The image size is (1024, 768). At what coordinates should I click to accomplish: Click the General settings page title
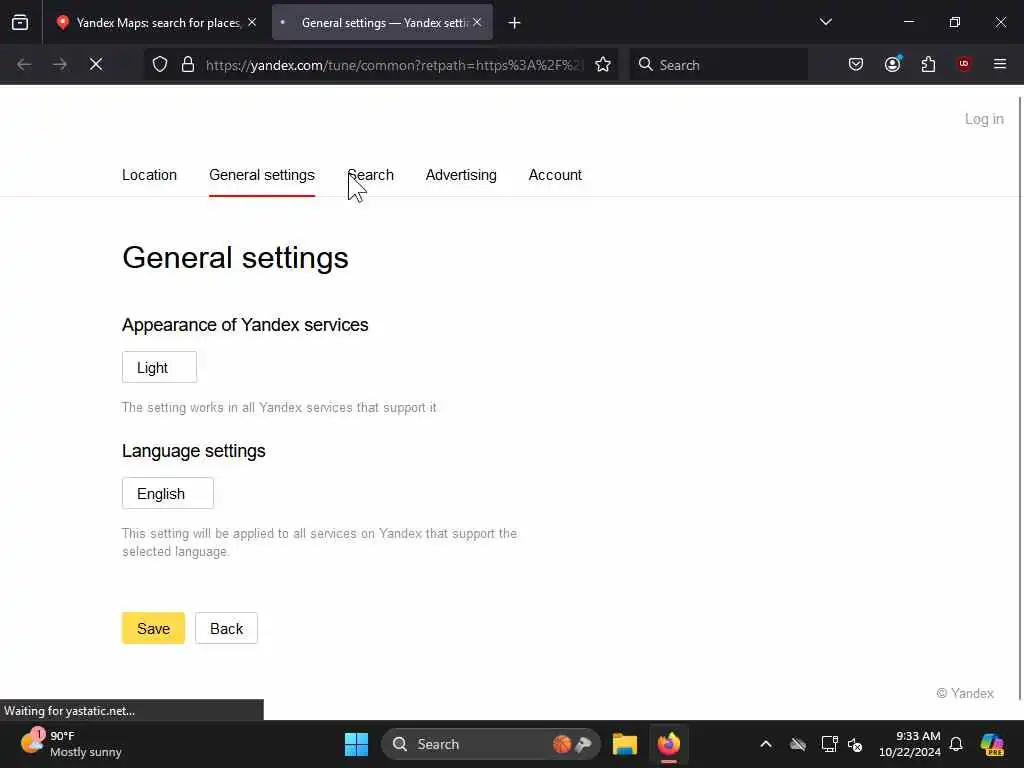(235, 257)
